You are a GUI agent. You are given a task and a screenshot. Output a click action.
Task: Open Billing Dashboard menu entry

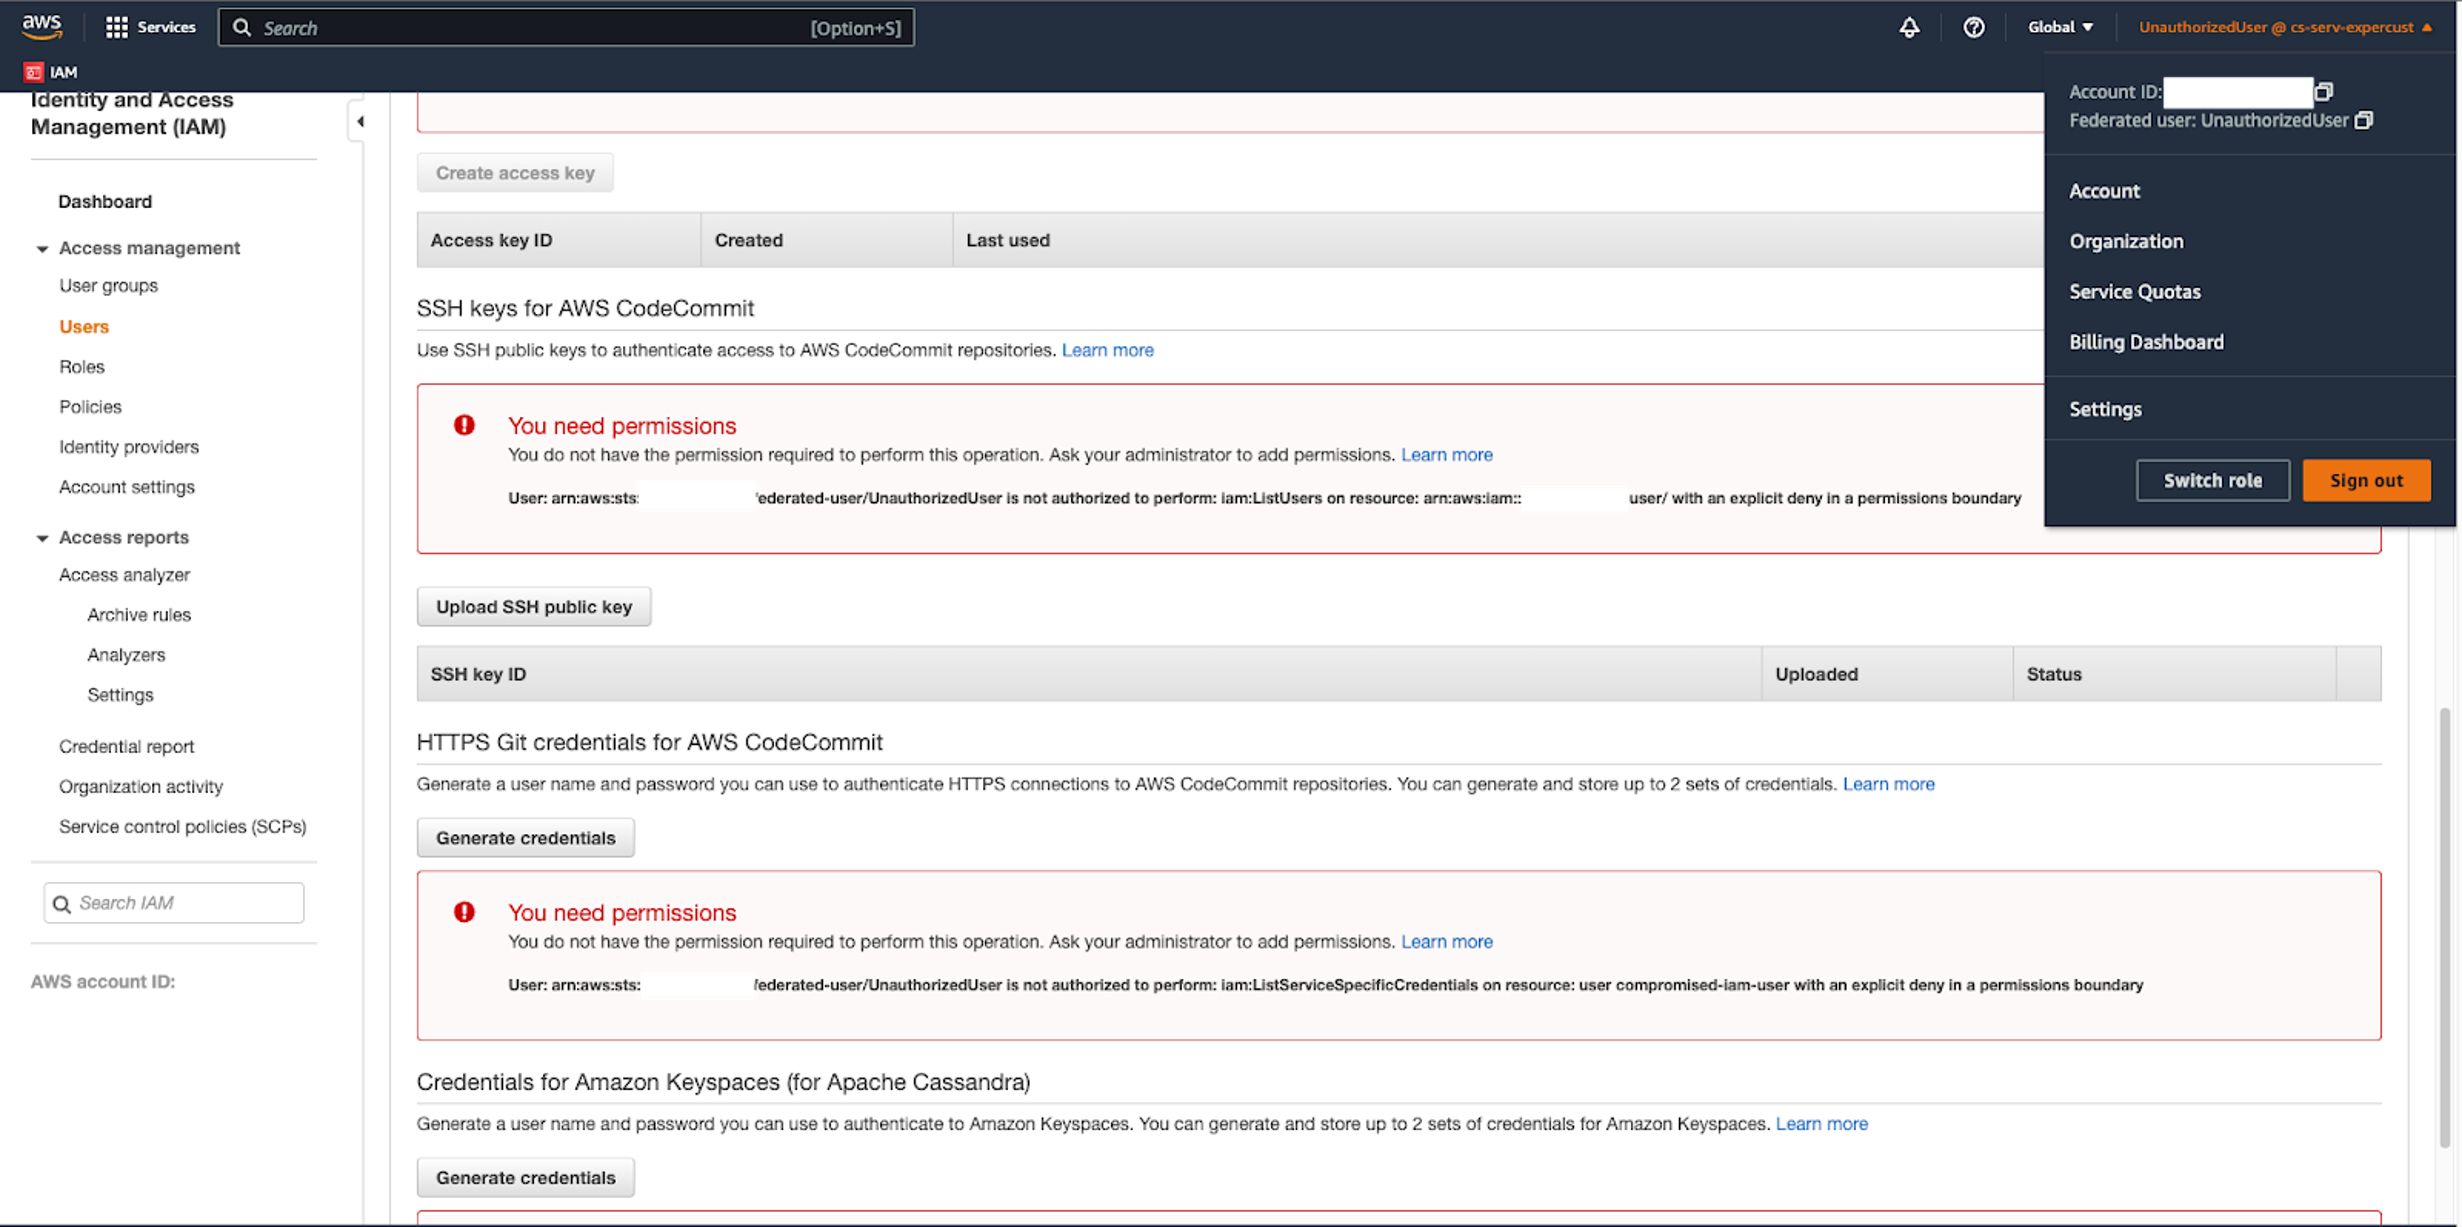[x=2146, y=342]
